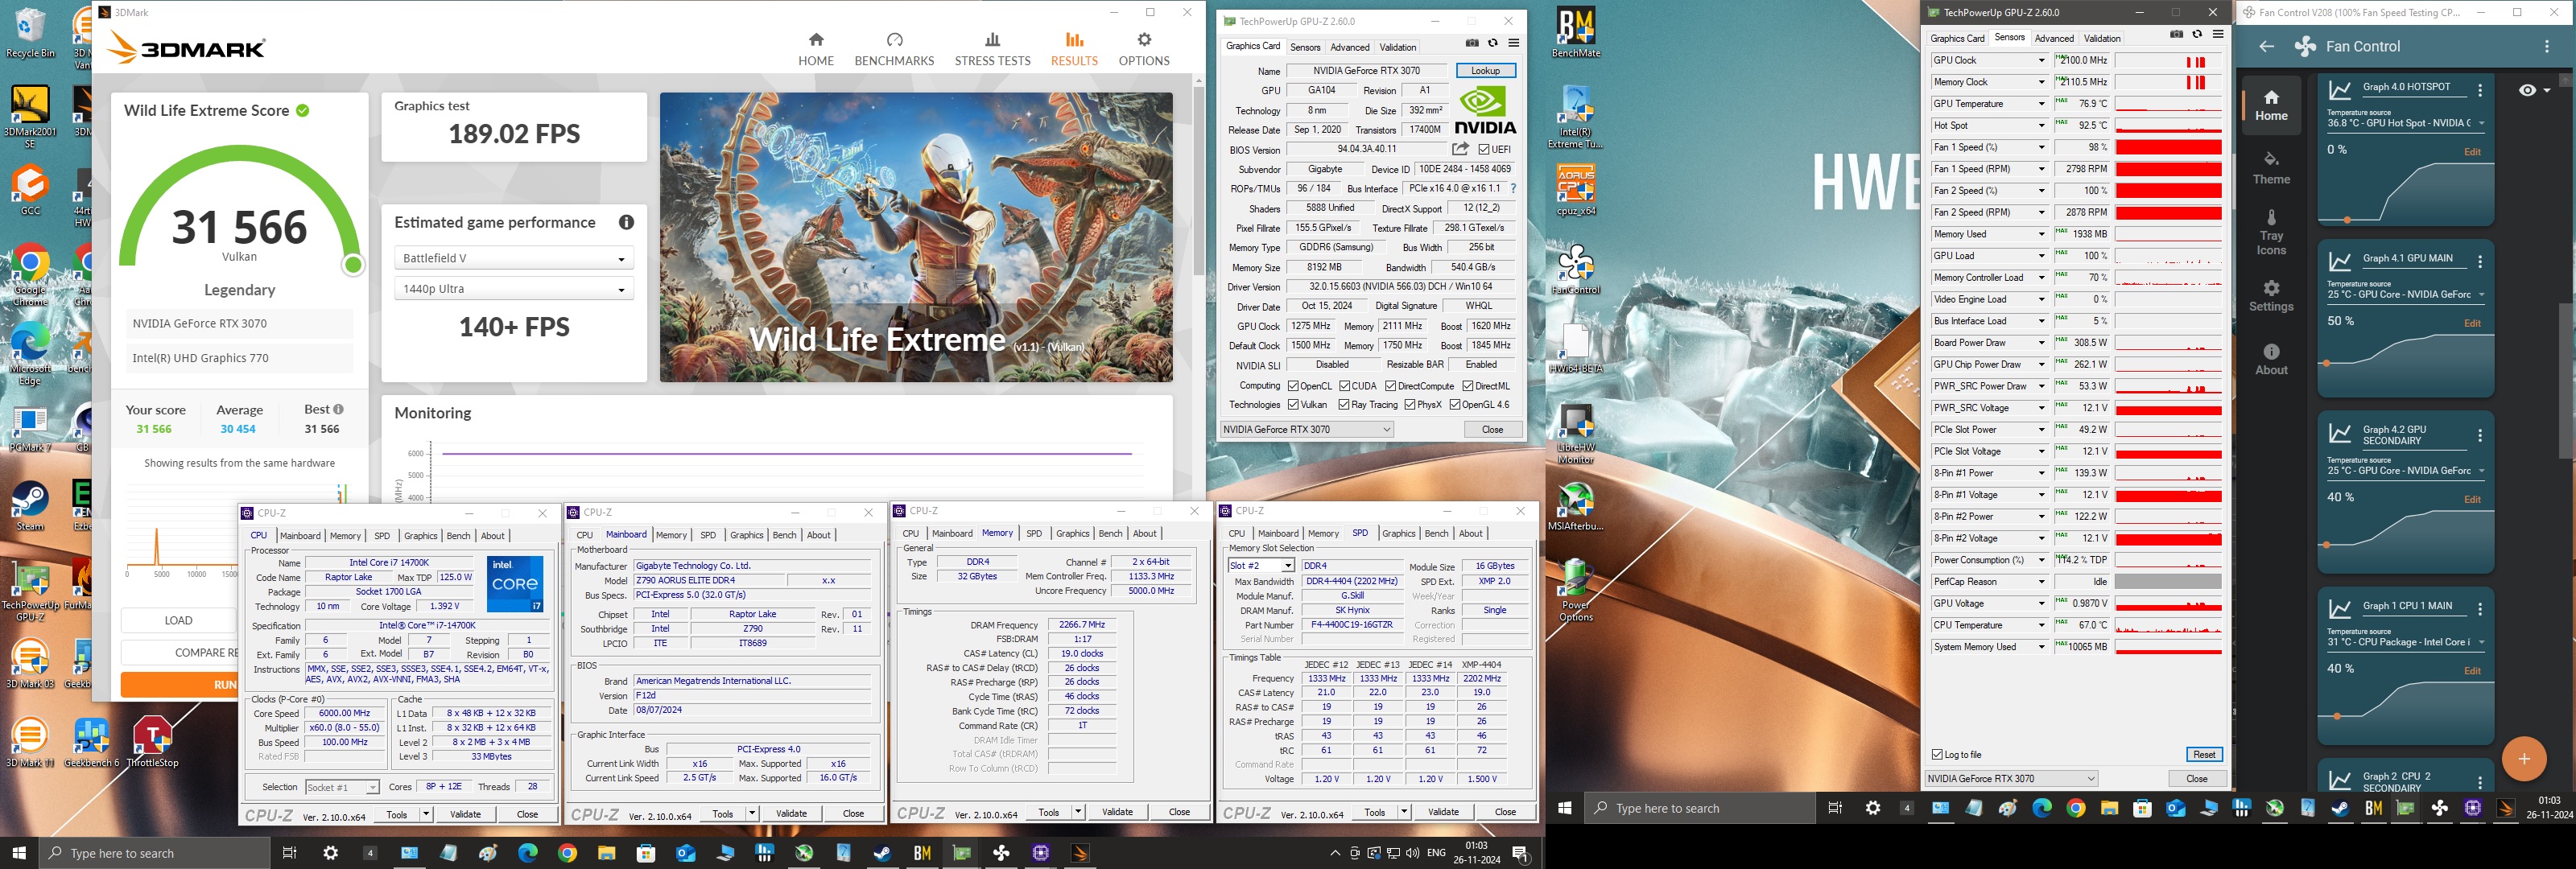Open Fan Control visibility eye dropdown
This screenshot has height=869, width=2576.
tap(2533, 90)
